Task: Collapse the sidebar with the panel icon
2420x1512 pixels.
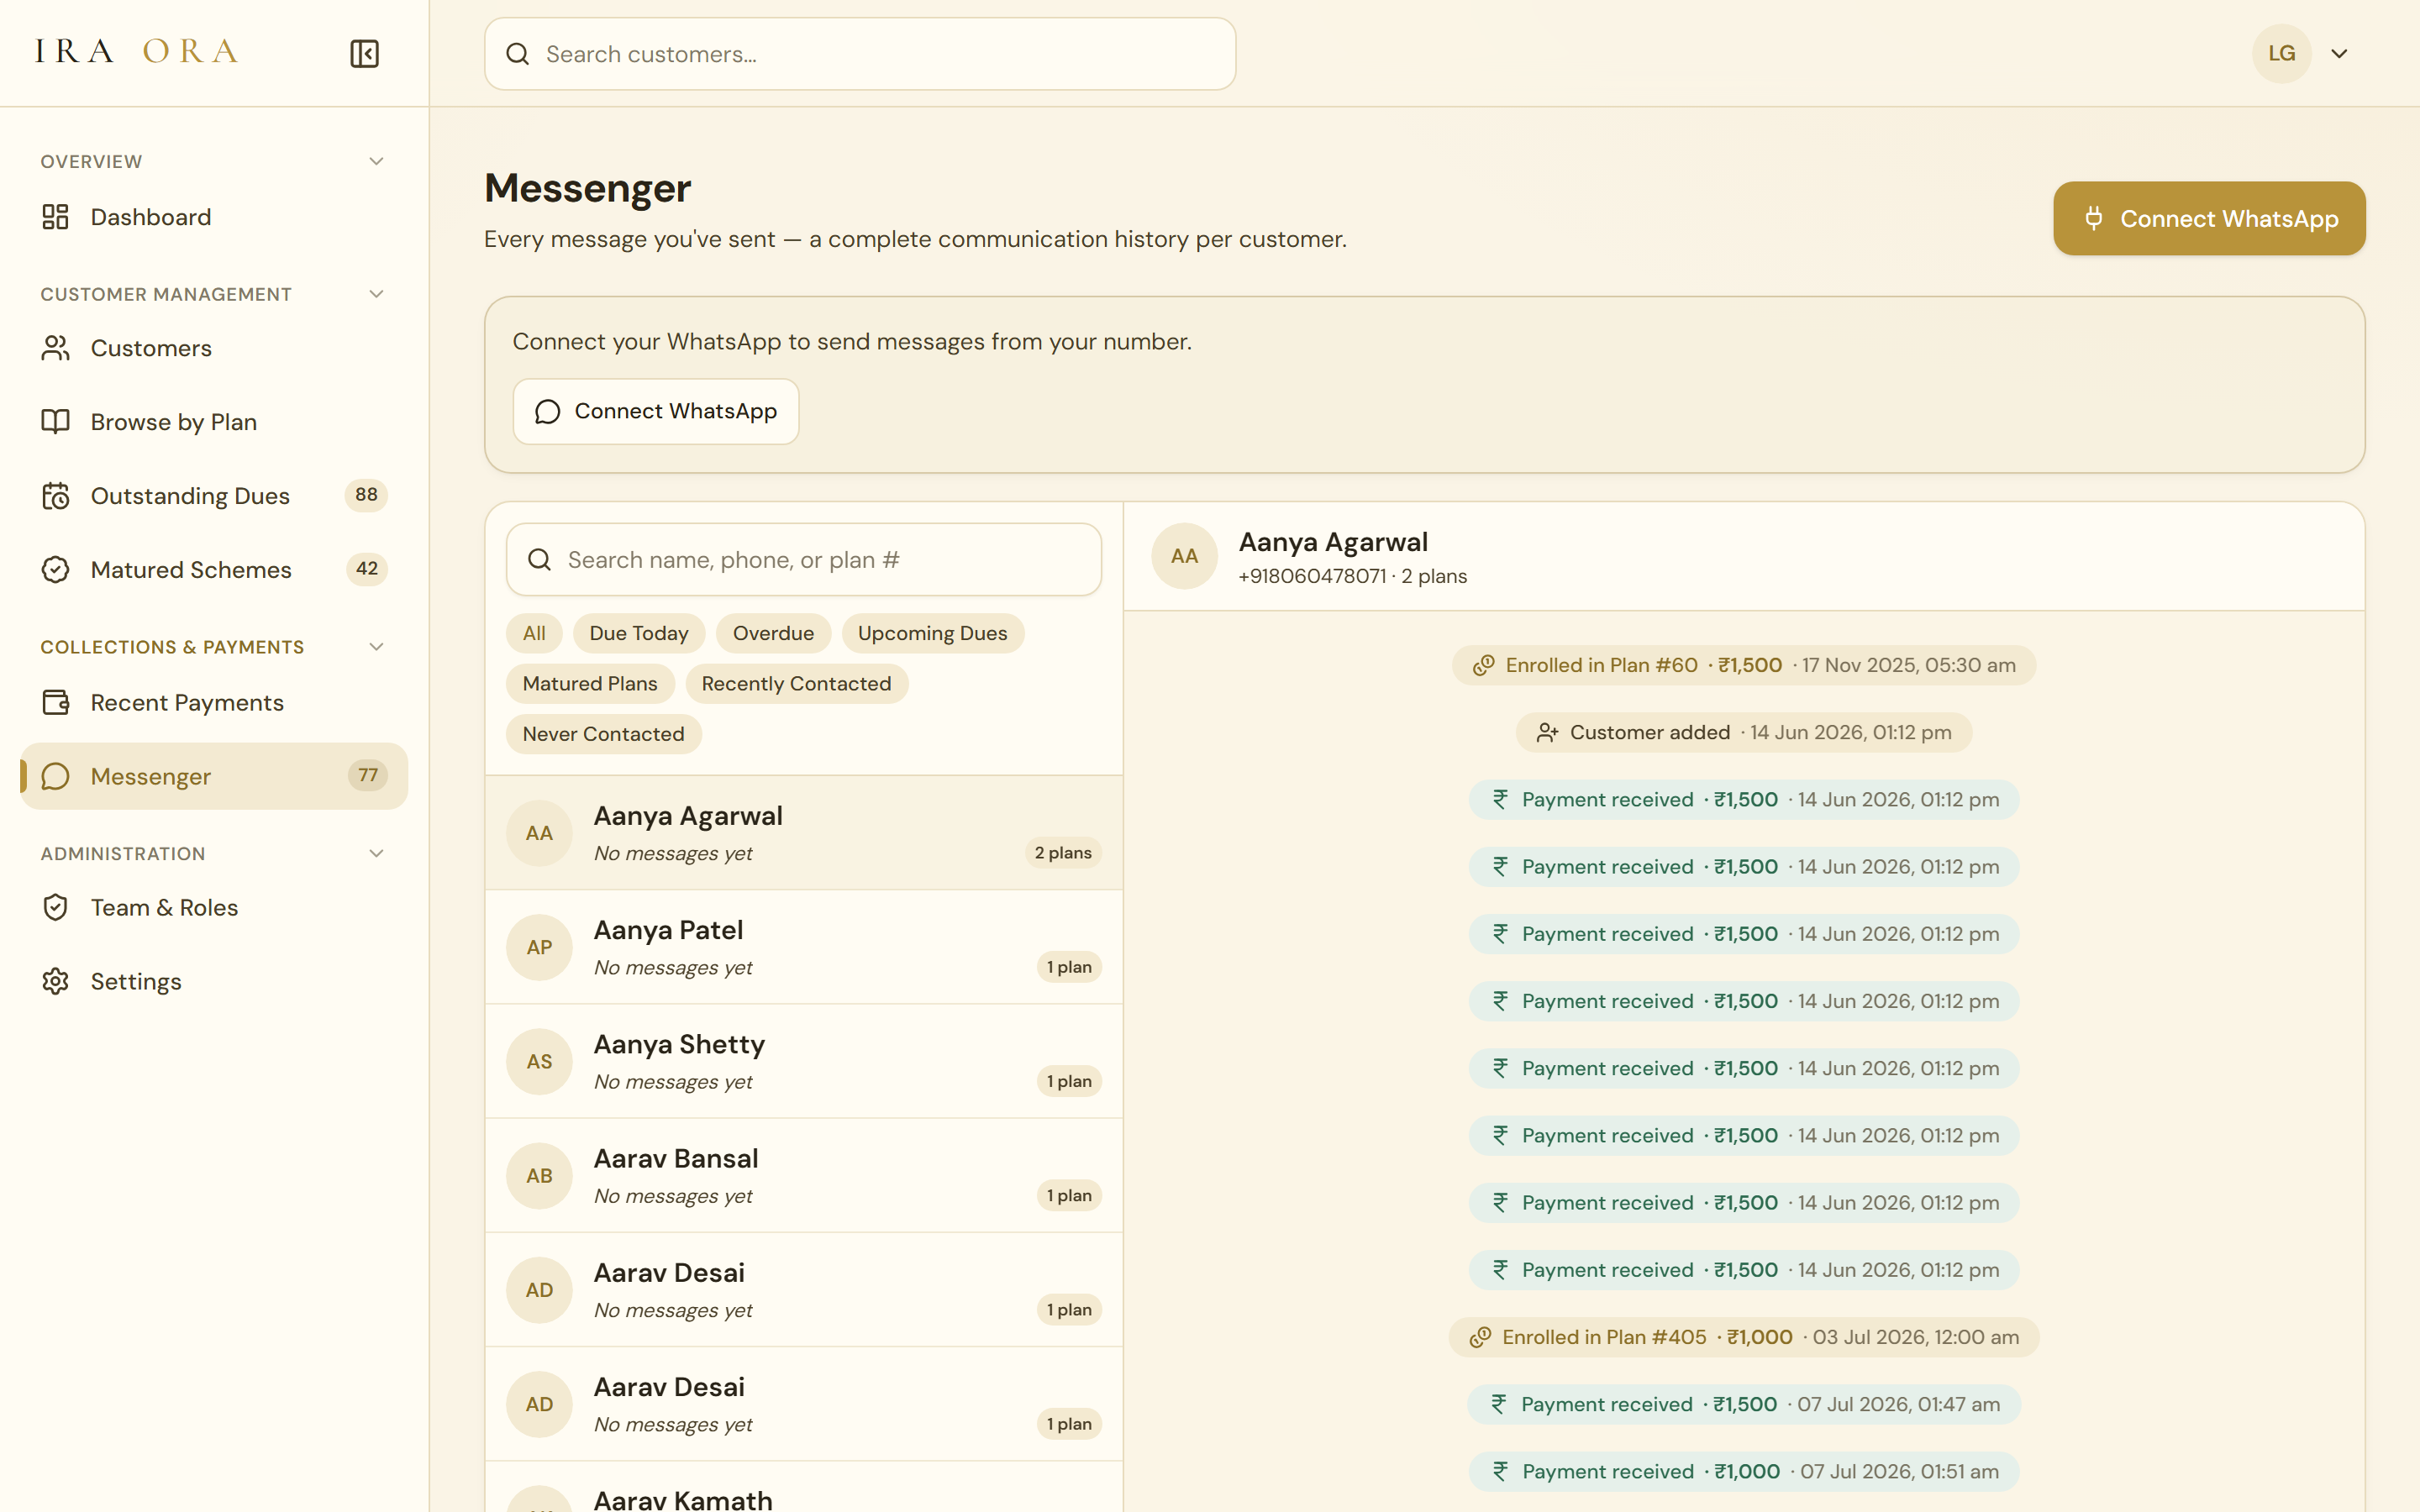Action: pyautogui.click(x=364, y=54)
